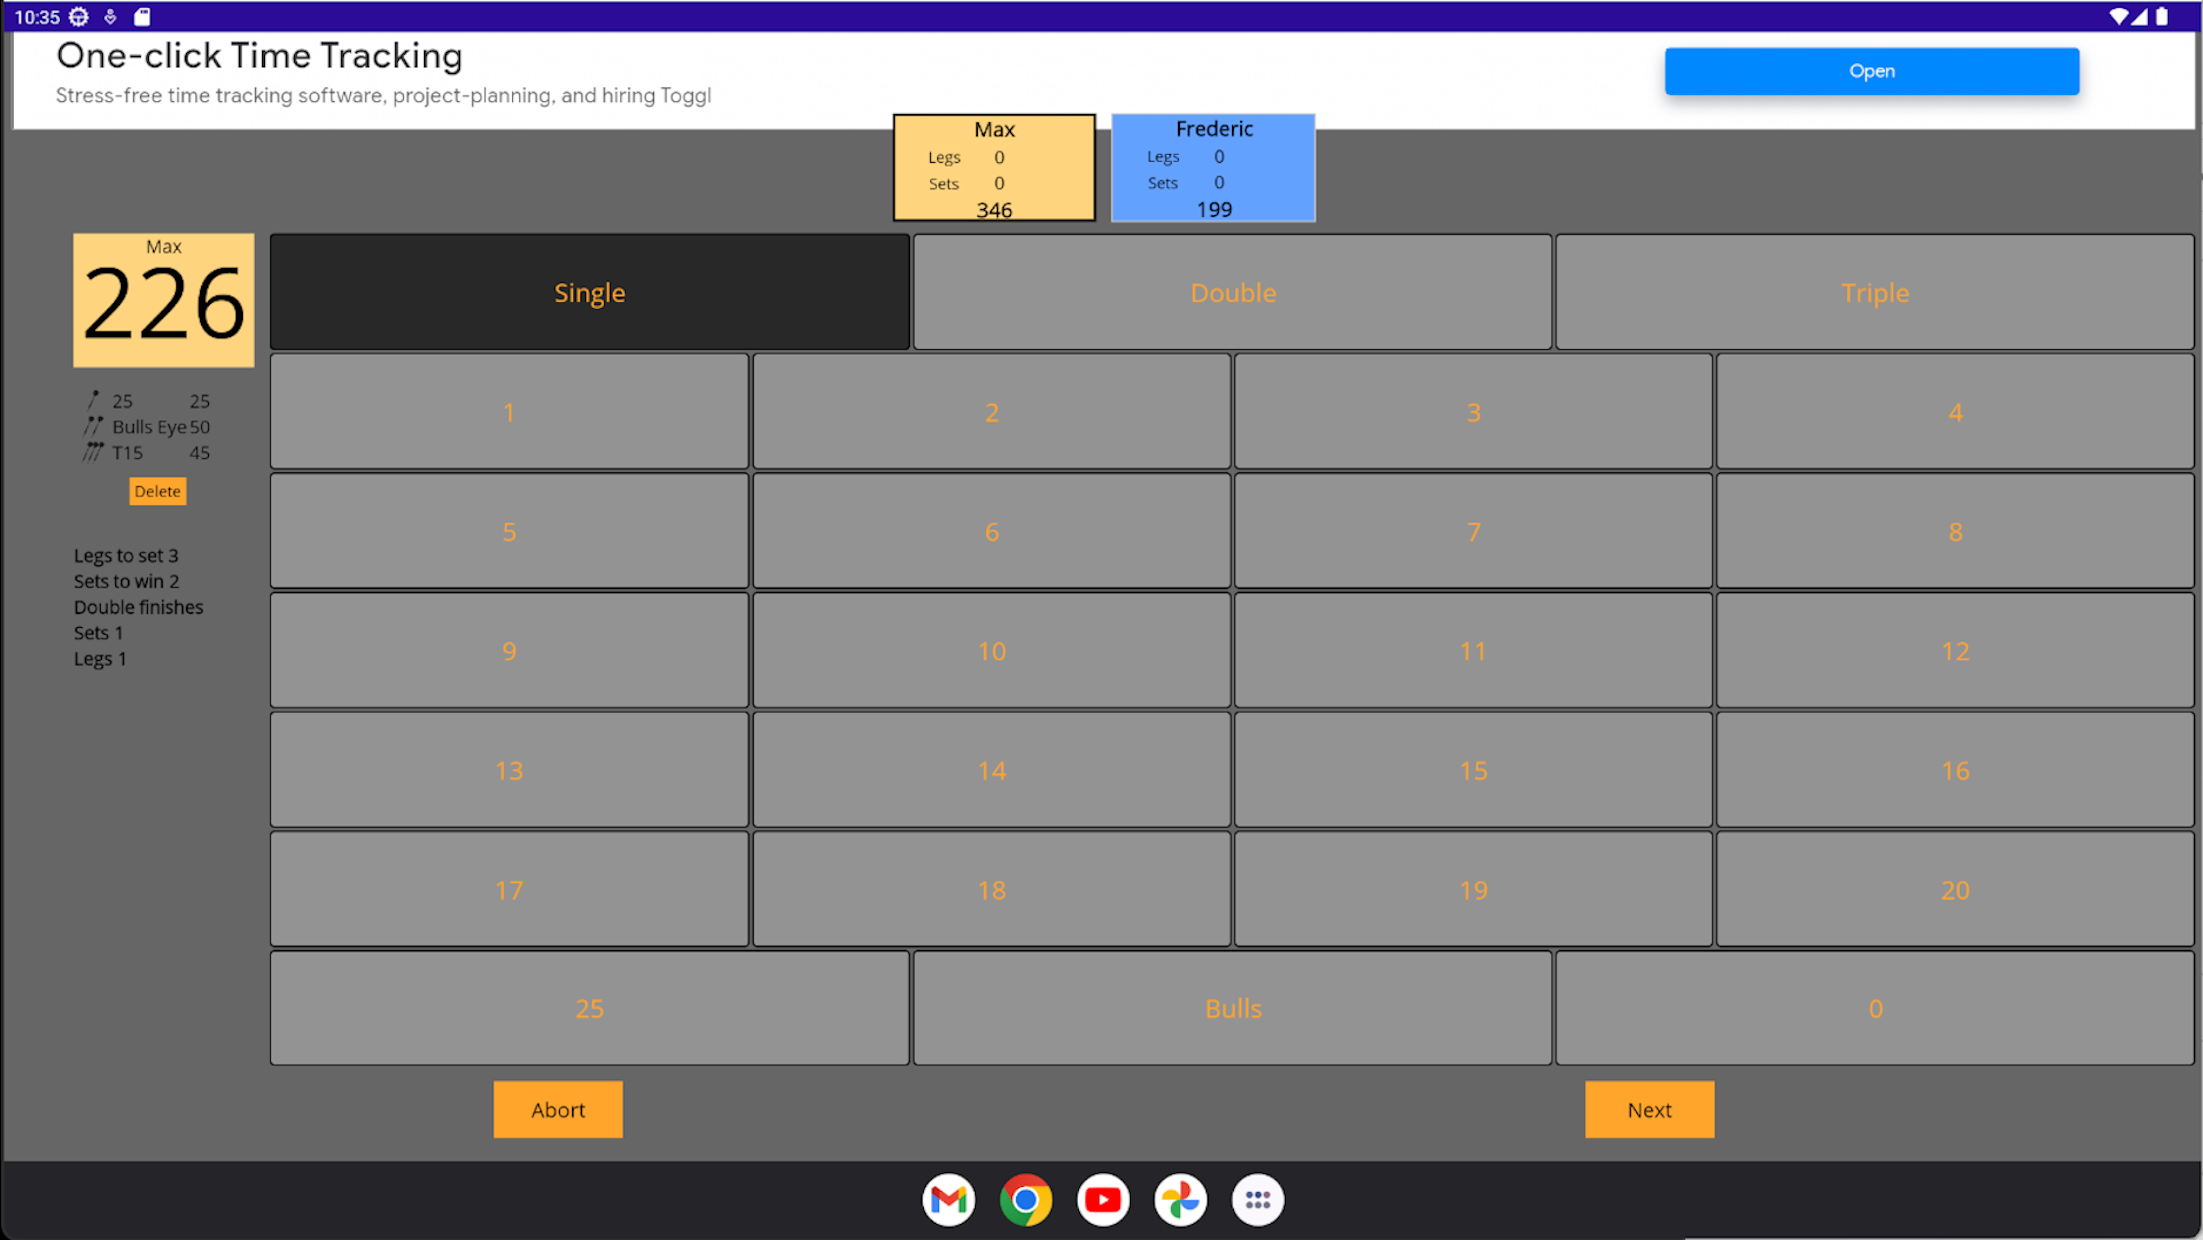Open the Toggl ad
The width and height of the screenshot is (2203, 1240).
click(1871, 71)
